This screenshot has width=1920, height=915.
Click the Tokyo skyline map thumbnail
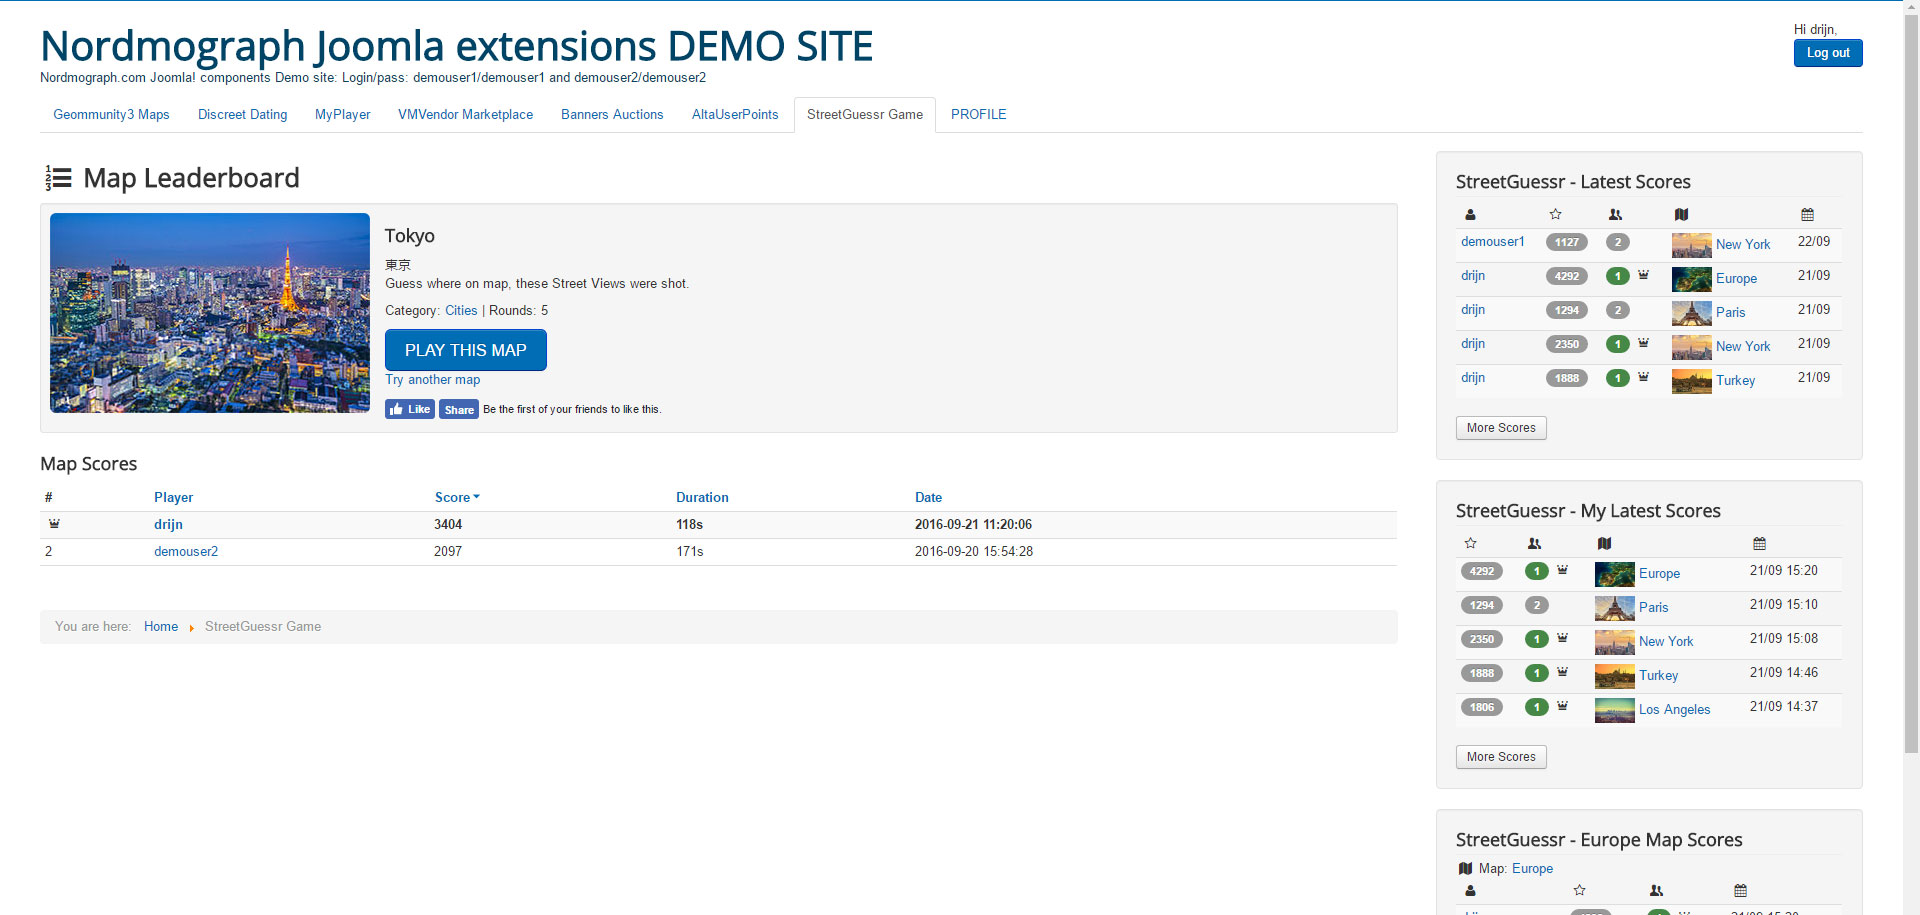coord(210,313)
